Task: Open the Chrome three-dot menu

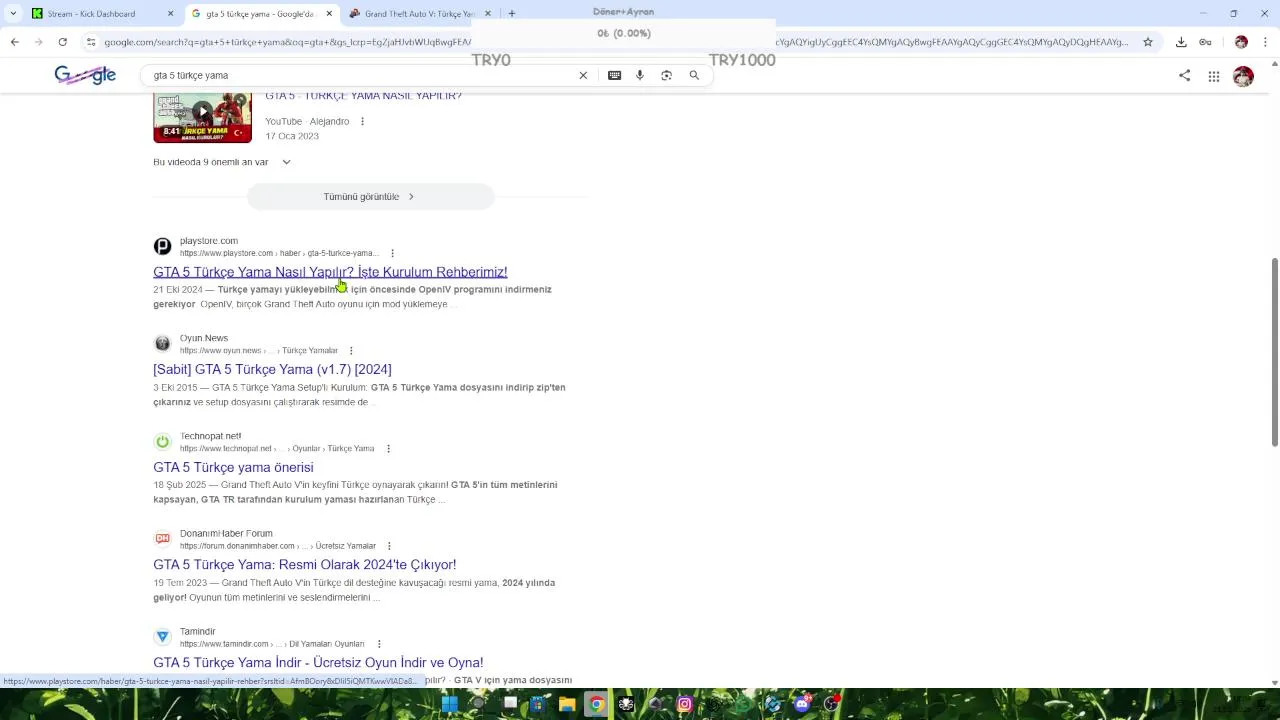Action: (x=1264, y=42)
